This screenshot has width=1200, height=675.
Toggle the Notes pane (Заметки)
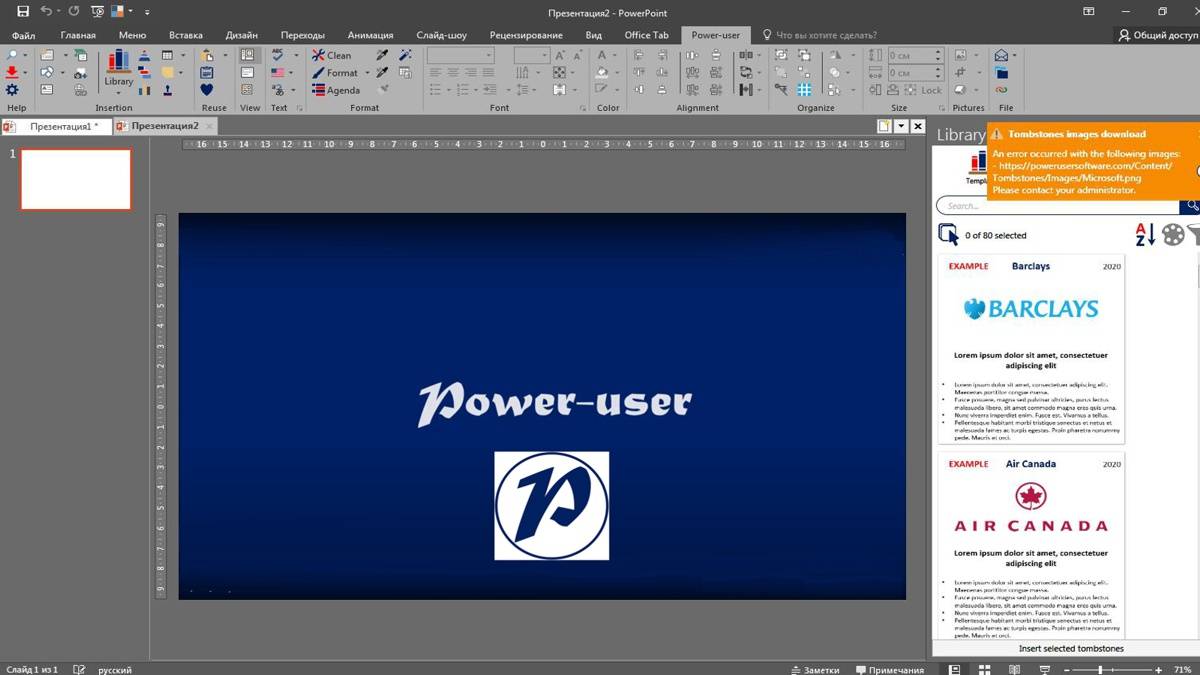(815, 669)
